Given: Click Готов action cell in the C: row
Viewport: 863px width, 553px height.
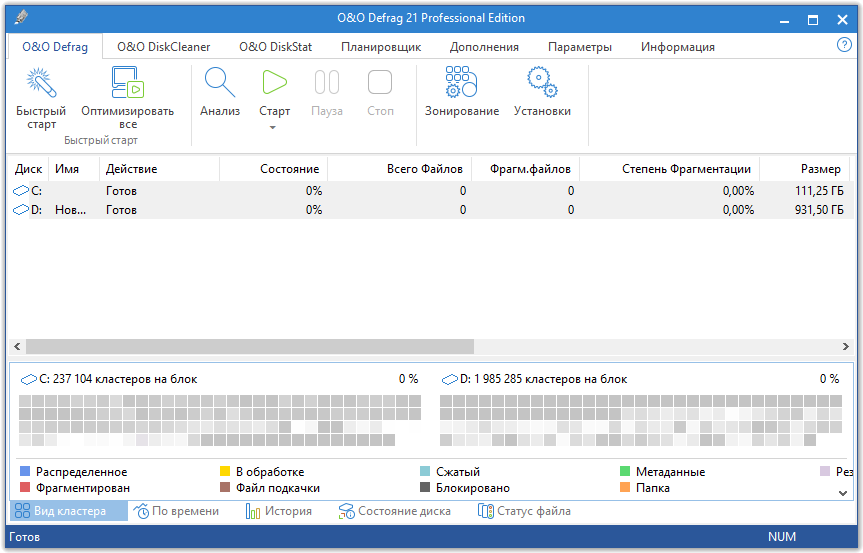Looking at the screenshot, I should (x=121, y=191).
